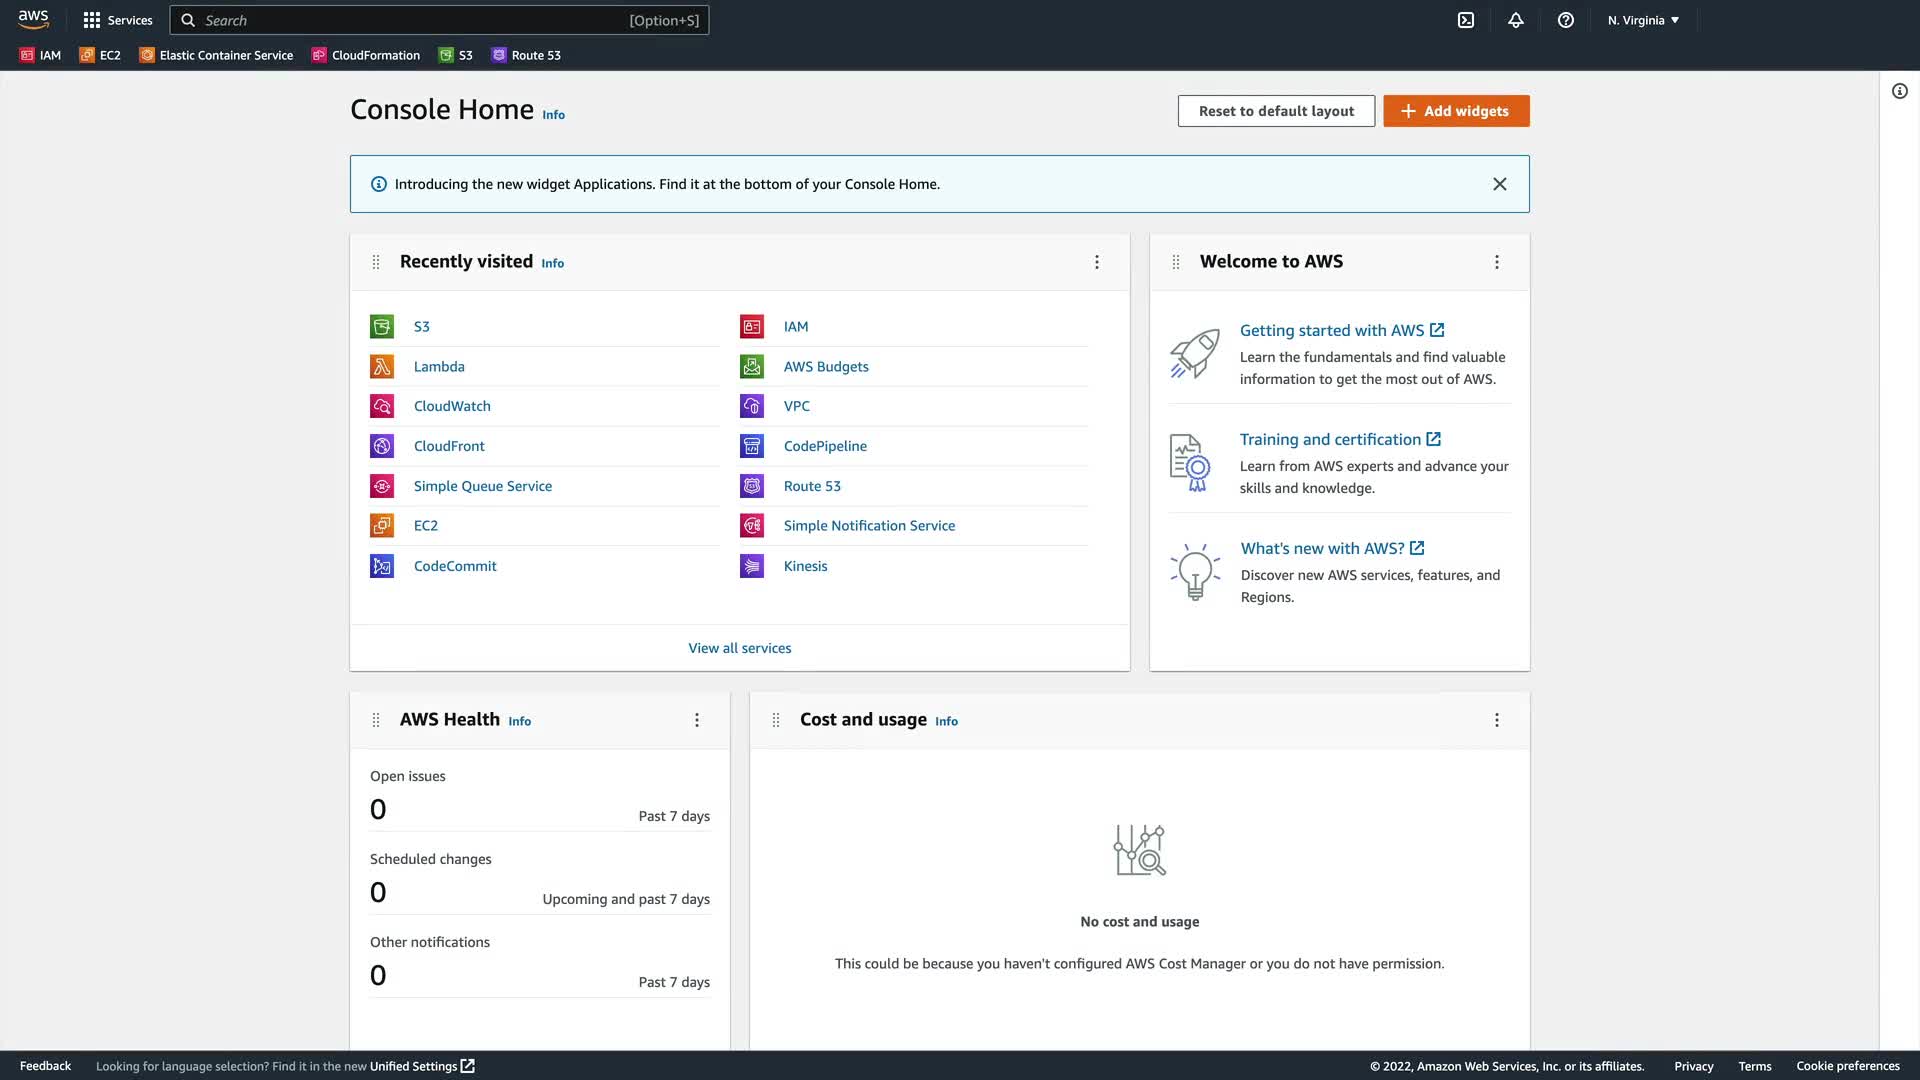The image size is (1920, 1080).
Task: Open Cost and usage widget options menu
Action: 1497,720
